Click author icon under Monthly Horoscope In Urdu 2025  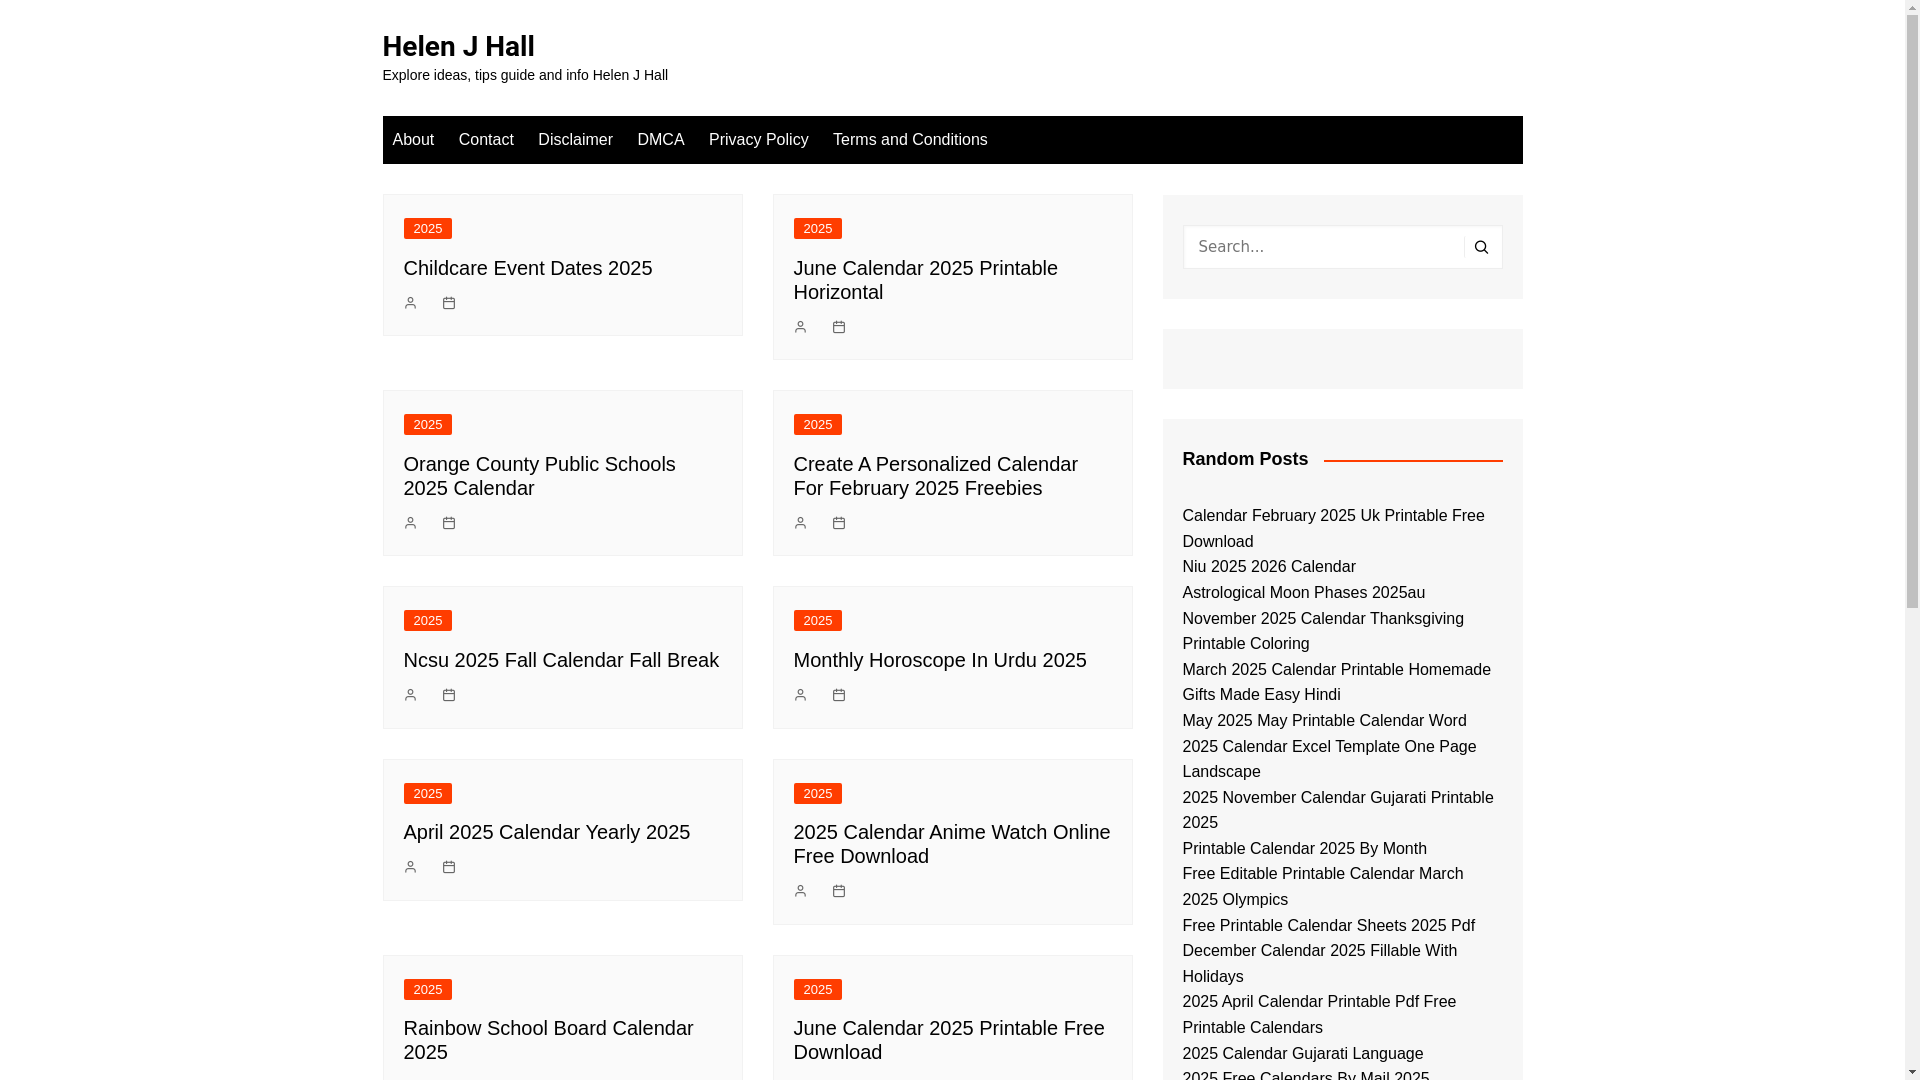(800, 695)
